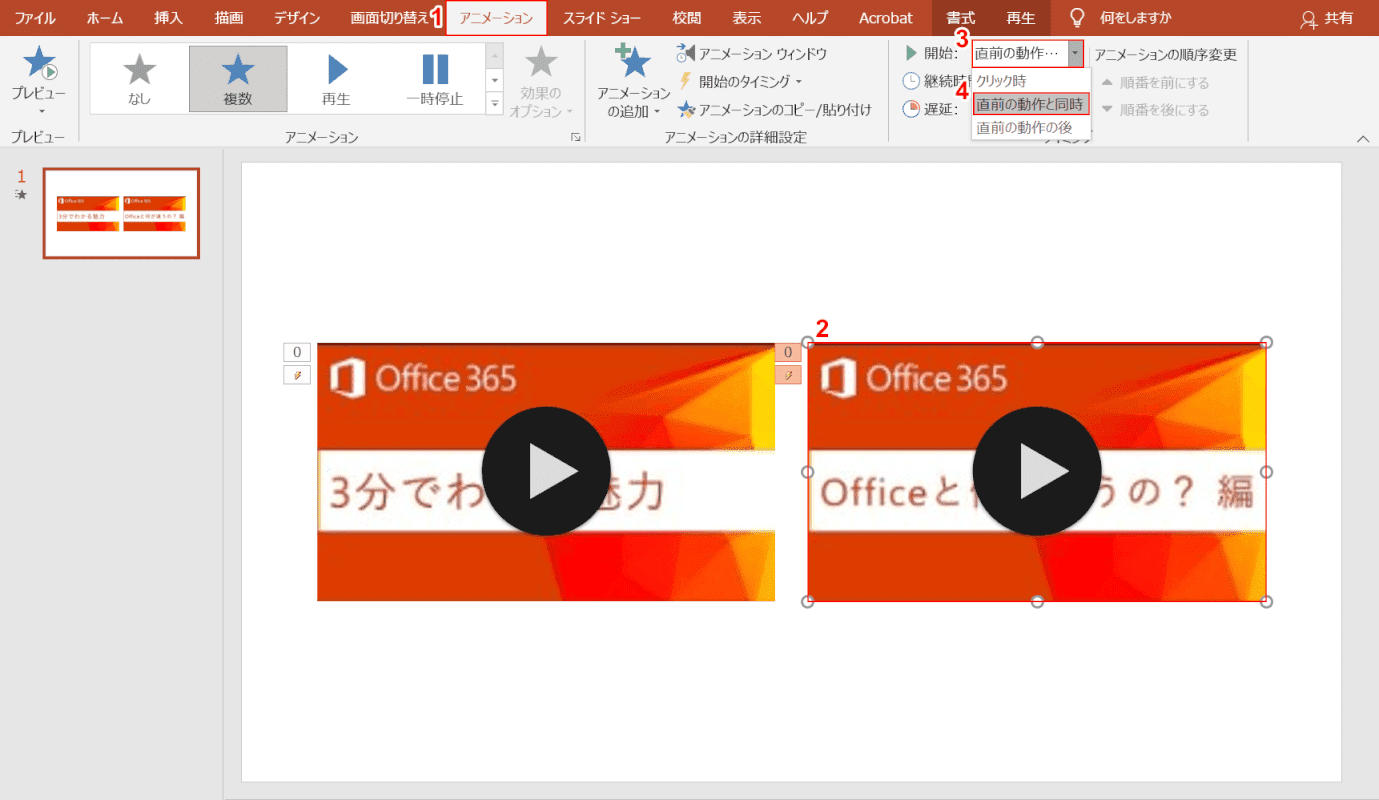The image size is (1379, 800).
Task: Click the 何をしますか search box
Action: (1135, 18)
